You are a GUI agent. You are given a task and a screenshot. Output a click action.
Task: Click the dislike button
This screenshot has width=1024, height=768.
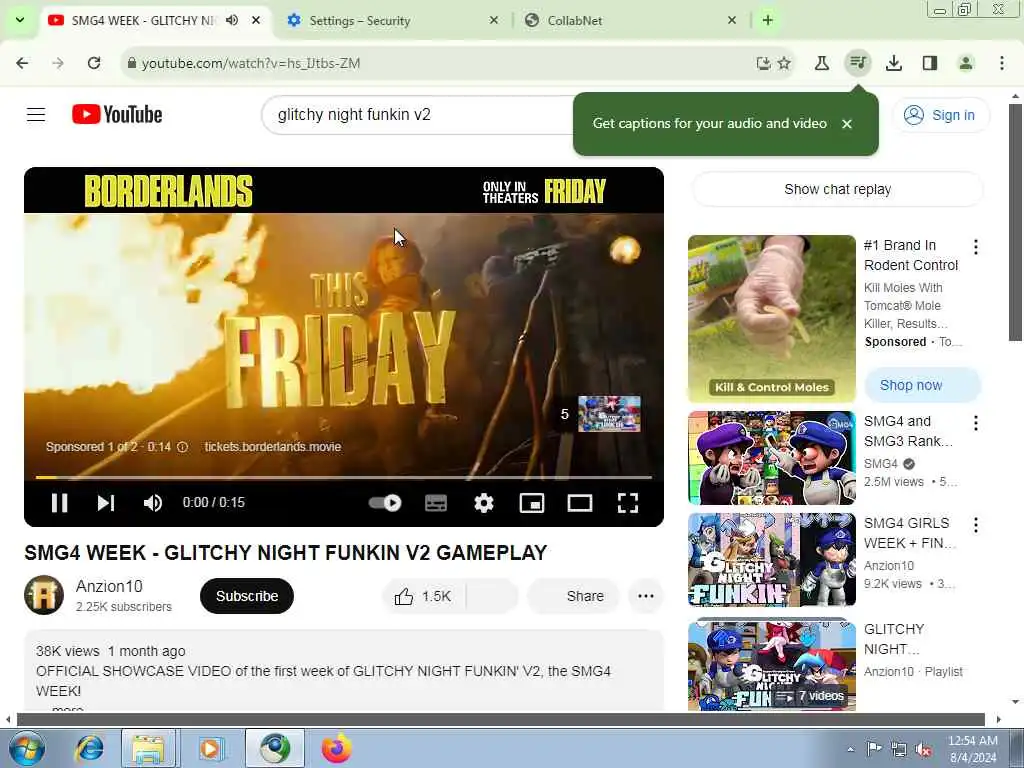pos(492,596)
